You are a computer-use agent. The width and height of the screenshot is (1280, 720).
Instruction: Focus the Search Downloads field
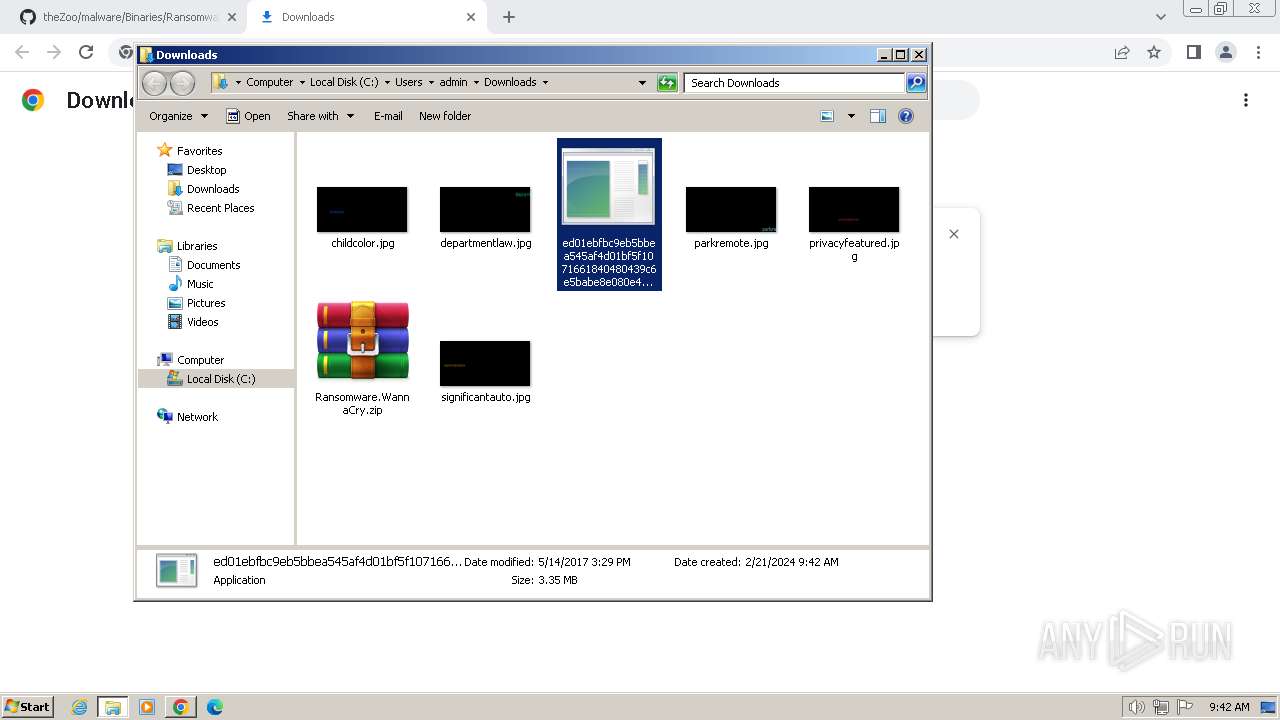[x=795, y=83]
